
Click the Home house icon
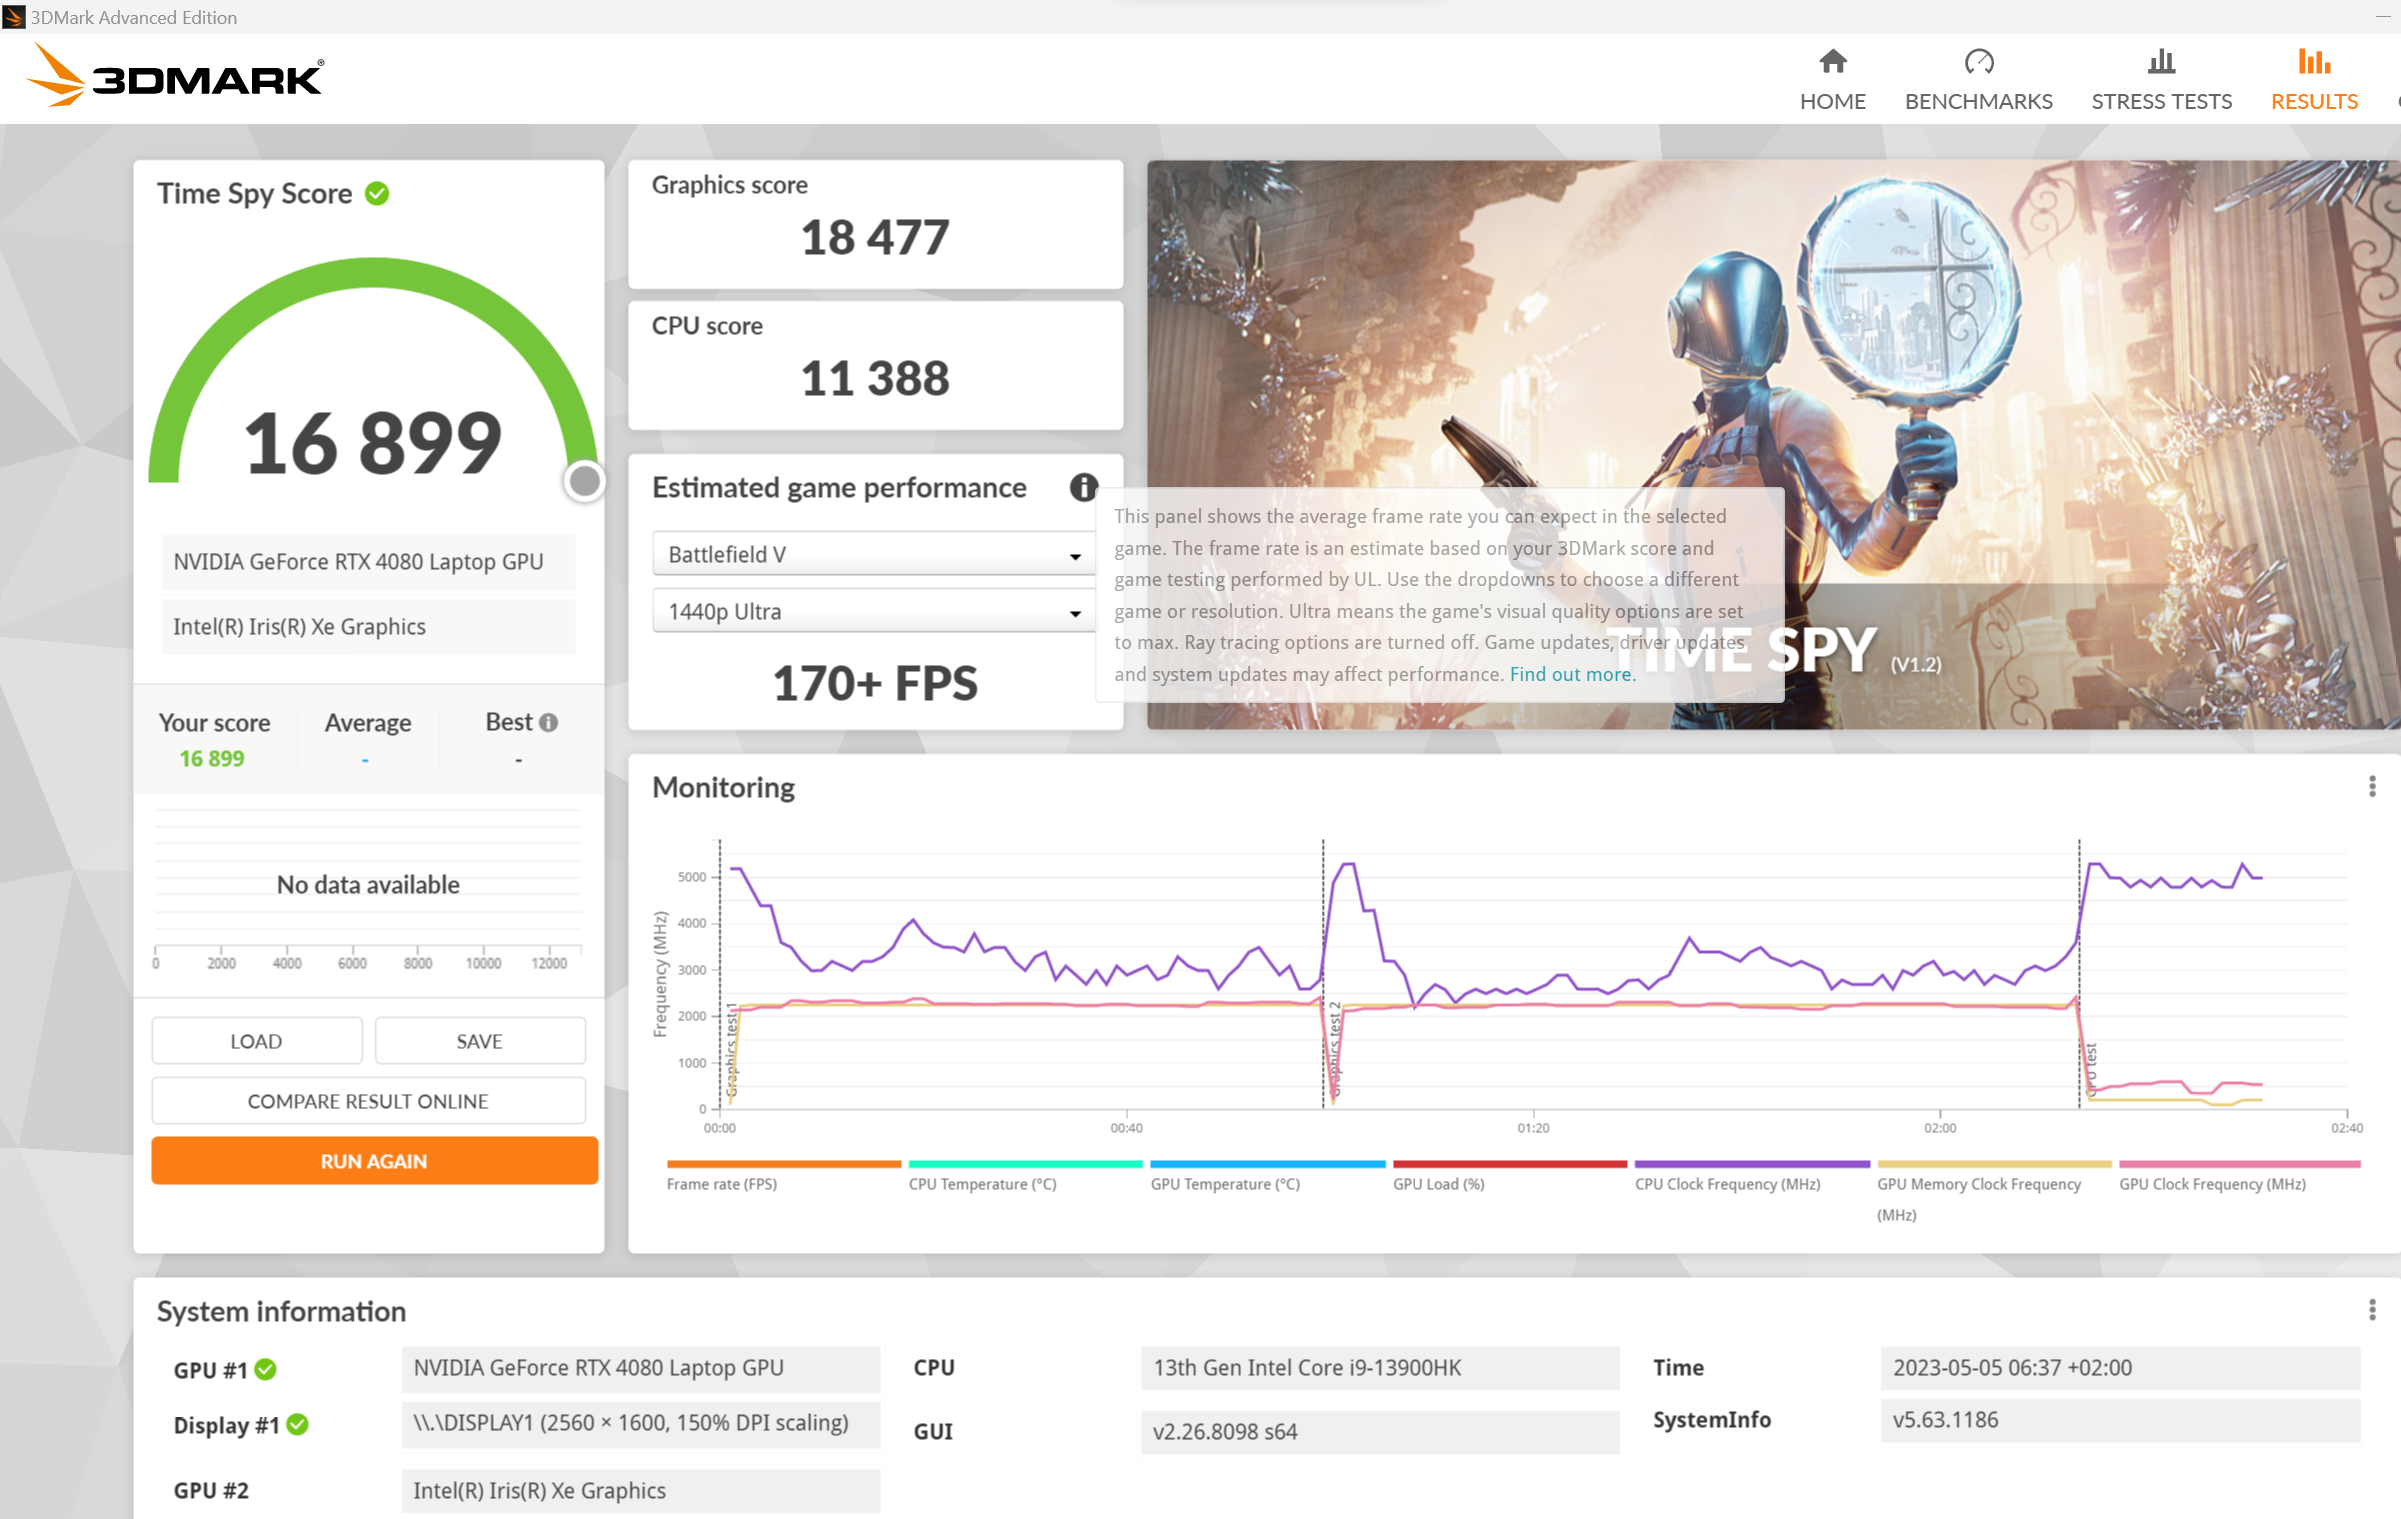click(x=1832, y=63)
